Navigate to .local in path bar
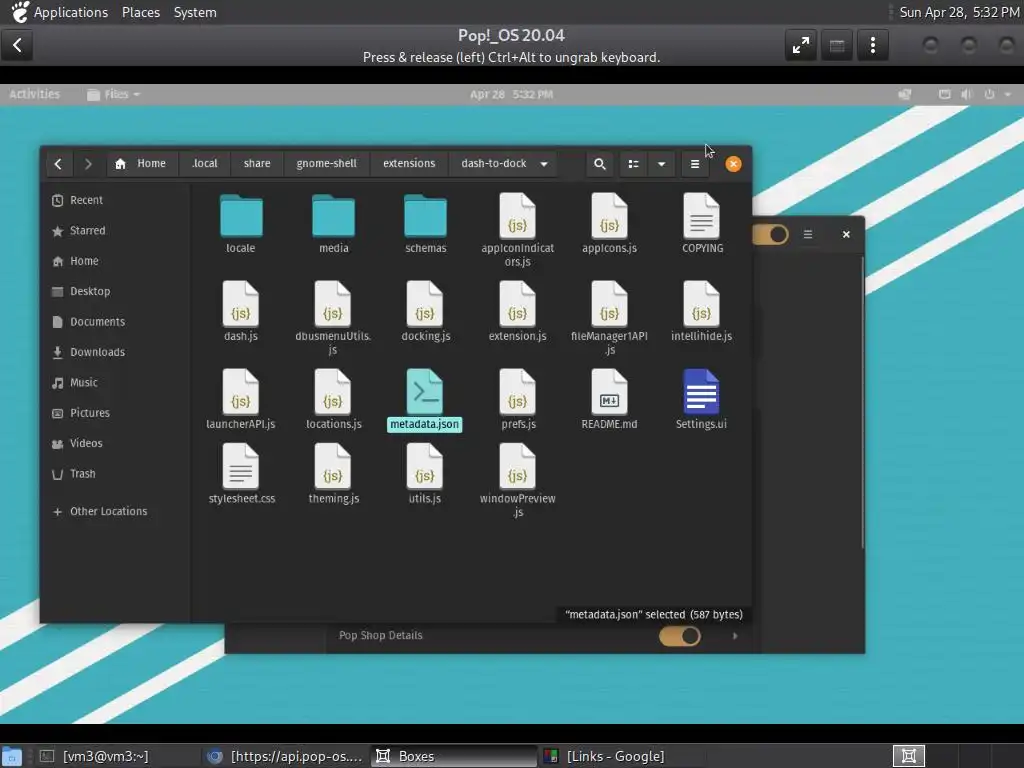The width and height of the screenshot is (1024, 768). (x=204, y=164)
